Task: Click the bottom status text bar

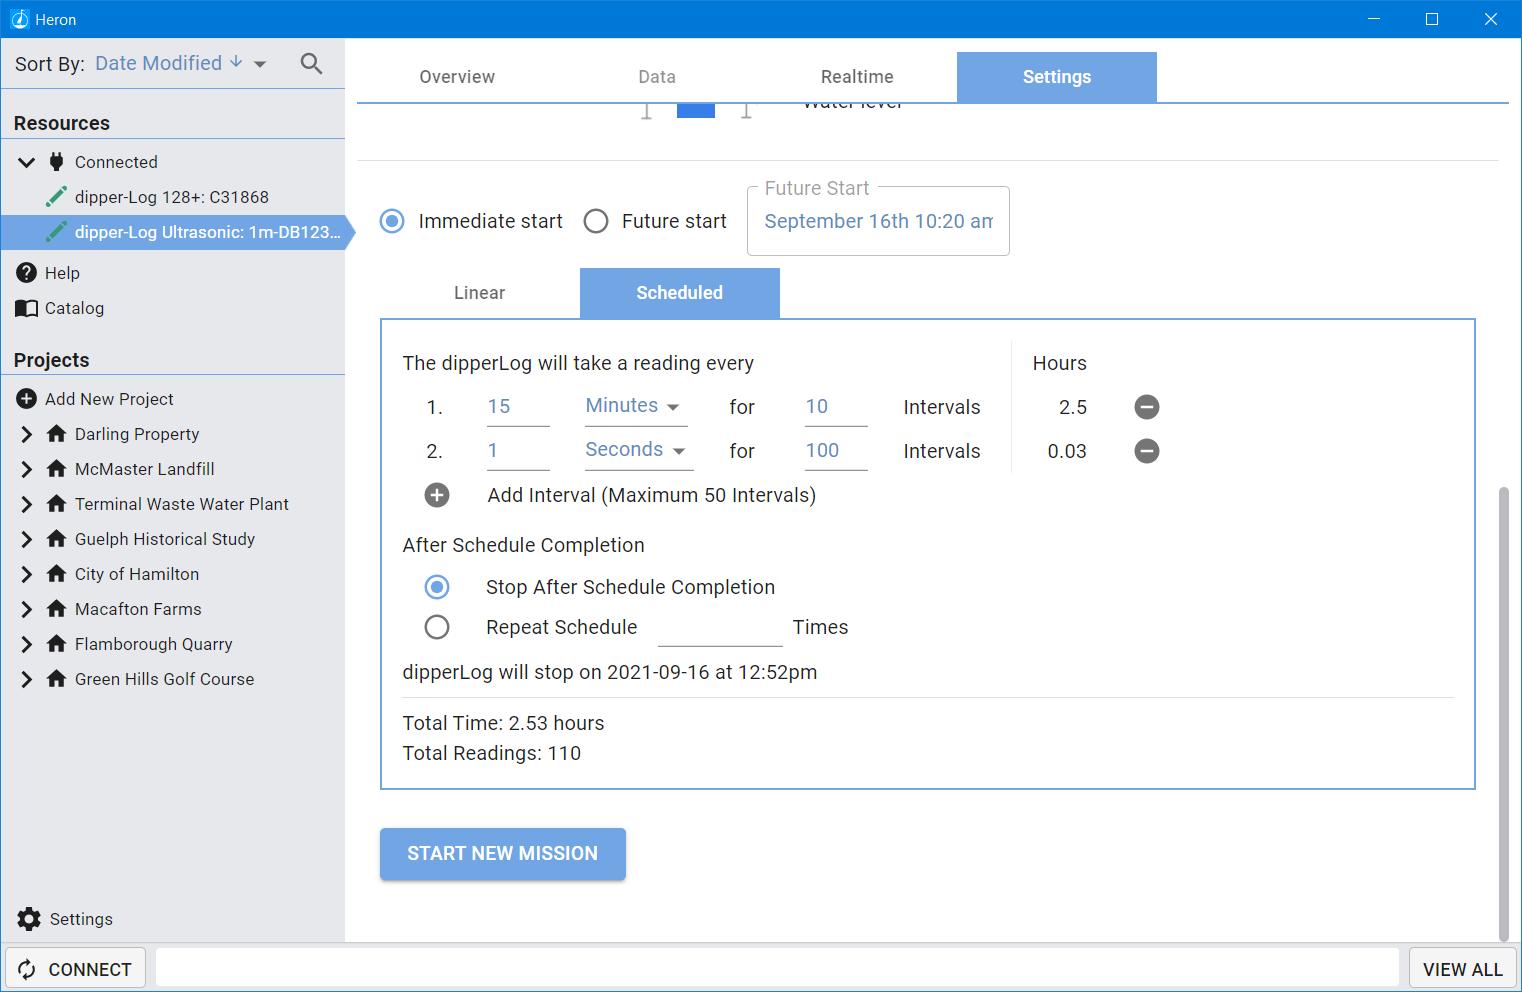Action: tap(777, 969)
